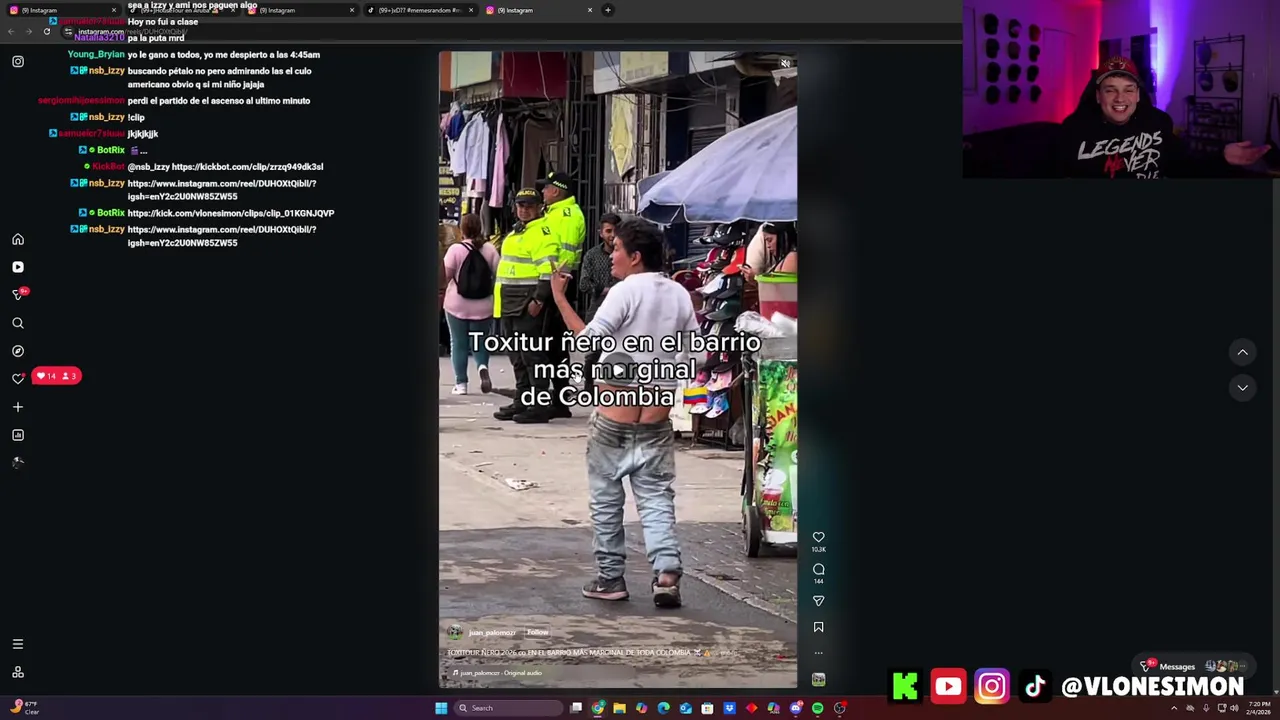Click the Windows taskbar Search box
Image resolution: width=1280 pixels, height=720 pixels.
(508, 708)
